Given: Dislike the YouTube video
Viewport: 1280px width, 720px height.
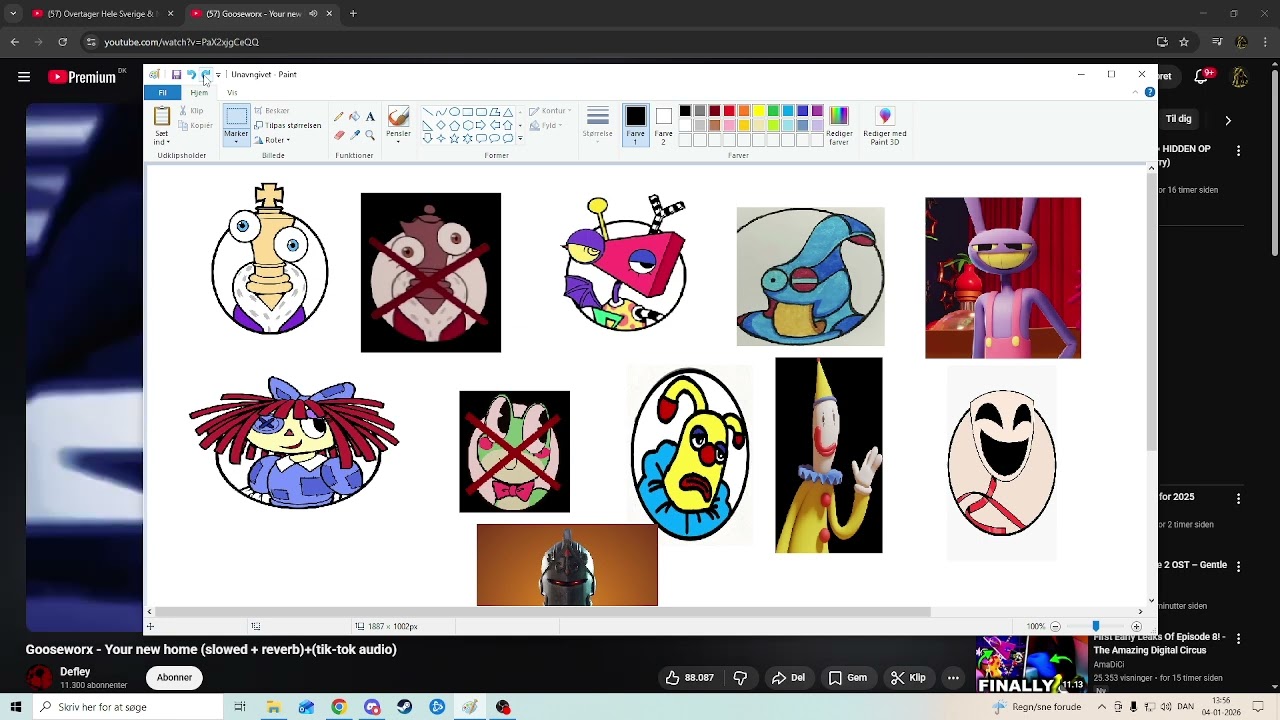Looking at the screenshot, I should 740,678.
